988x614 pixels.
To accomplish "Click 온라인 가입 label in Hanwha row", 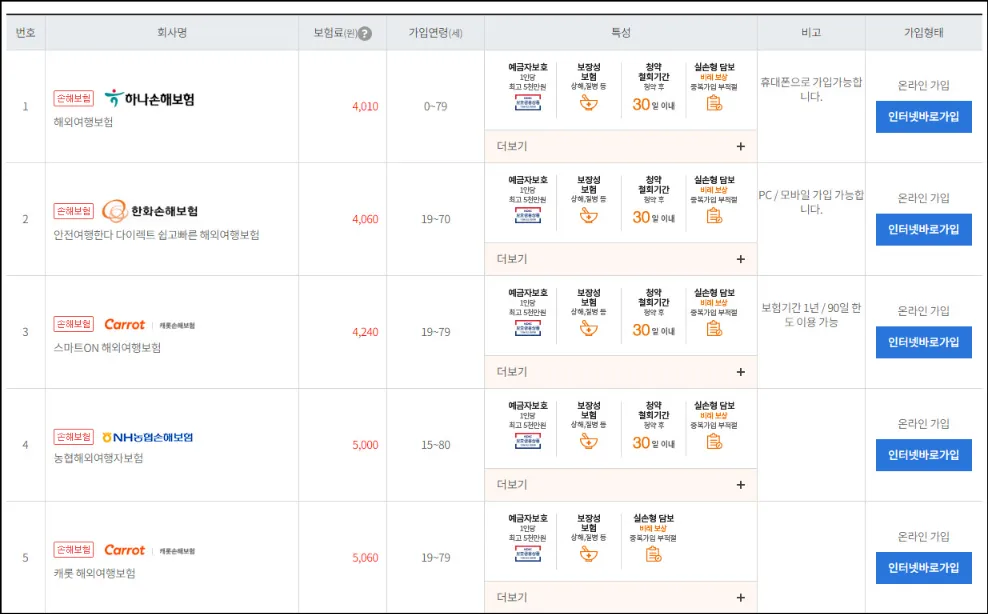I will pos(924,198).
